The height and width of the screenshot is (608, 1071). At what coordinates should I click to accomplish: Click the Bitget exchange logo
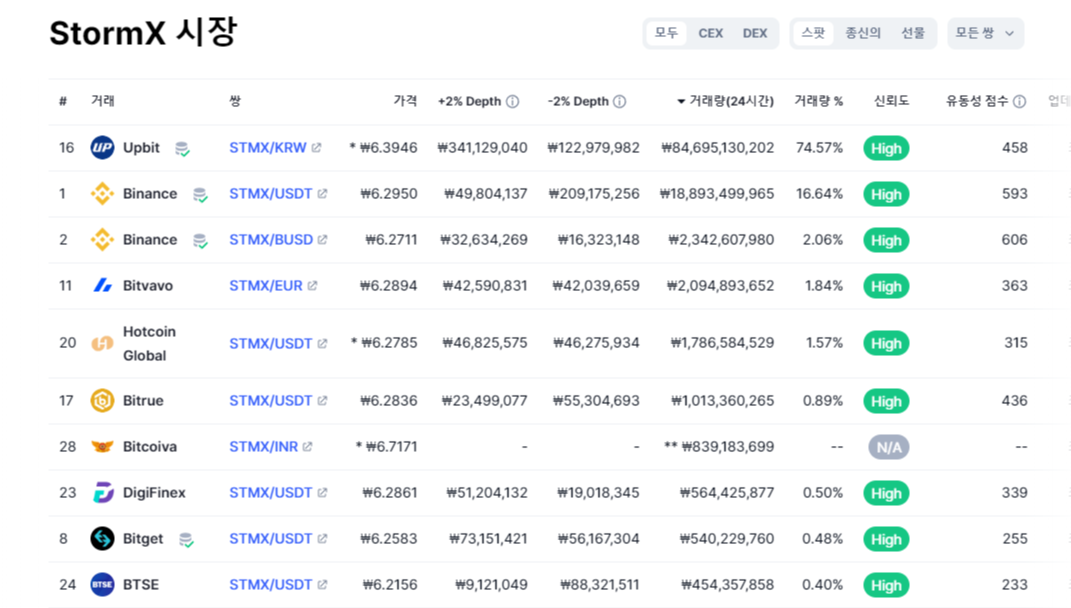[102, 538]
